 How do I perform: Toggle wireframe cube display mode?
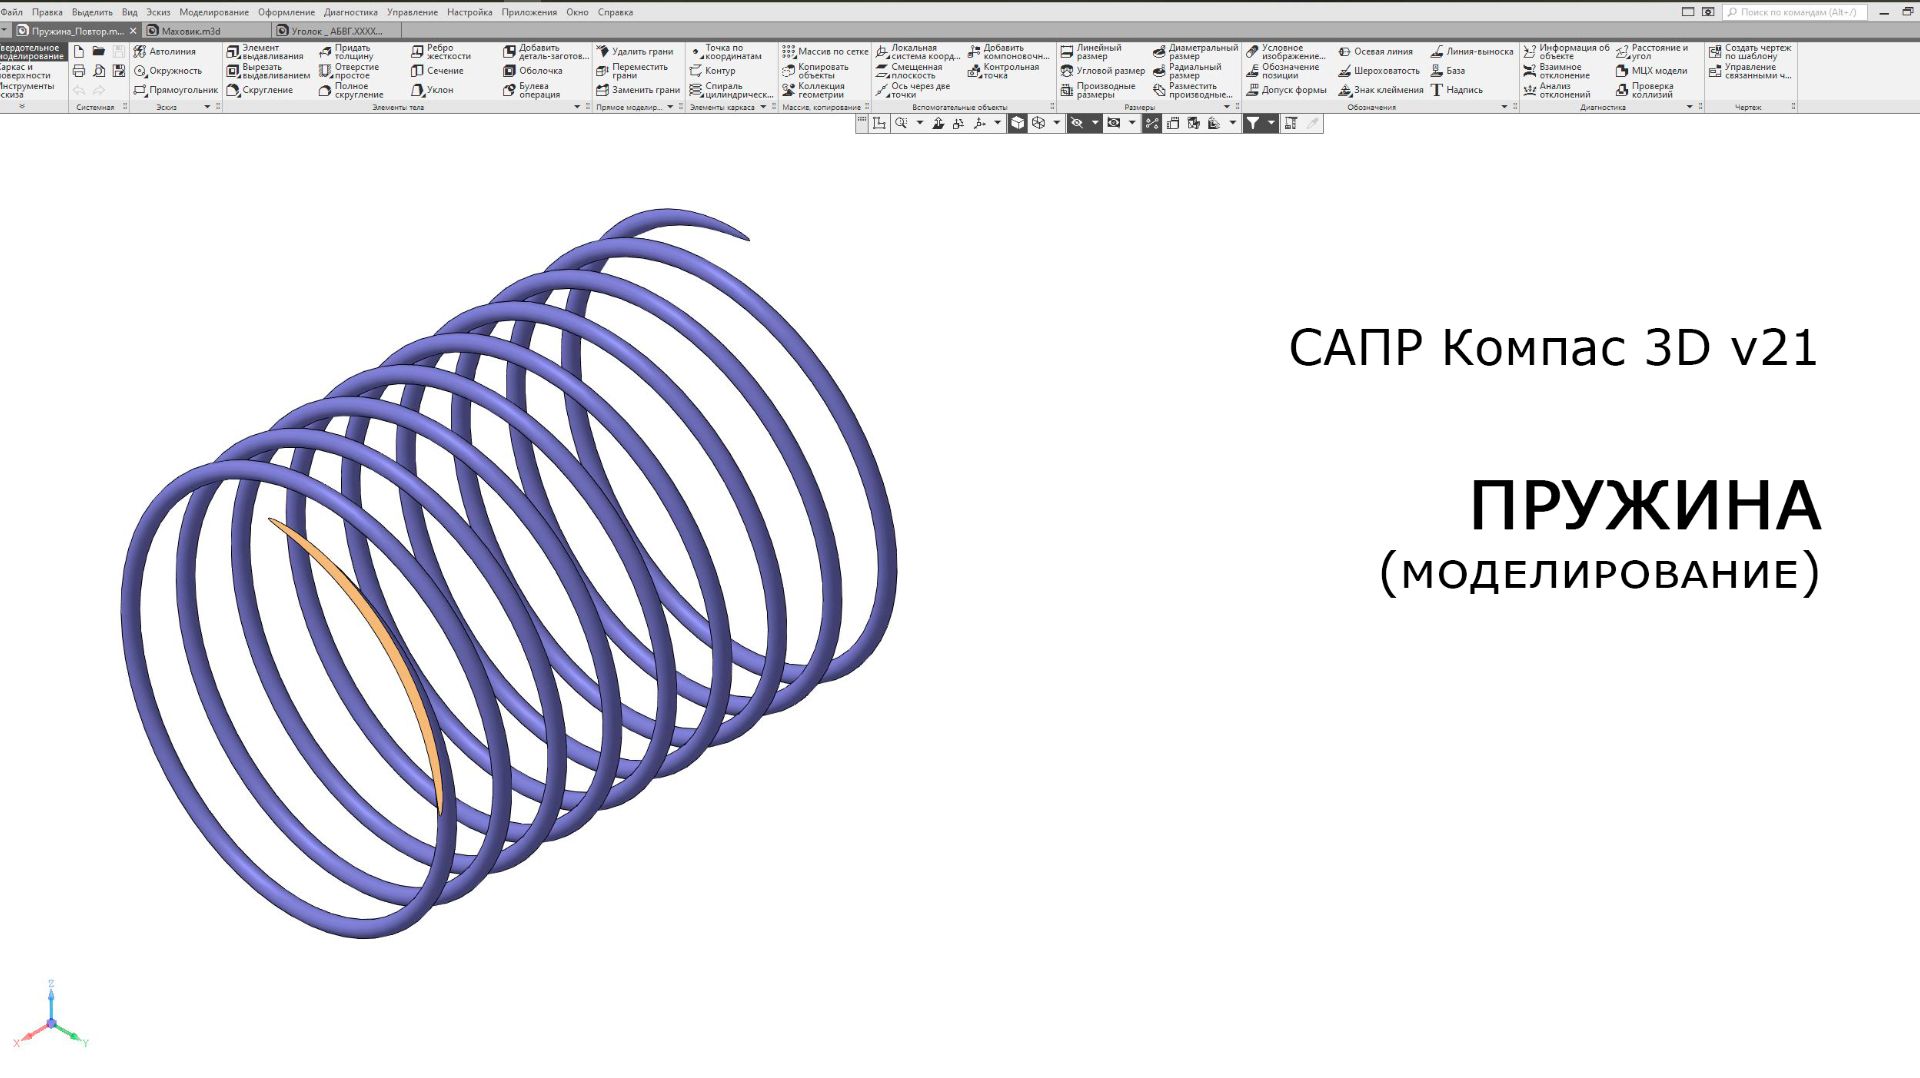pyautogui.click(x=1038, y=123)
